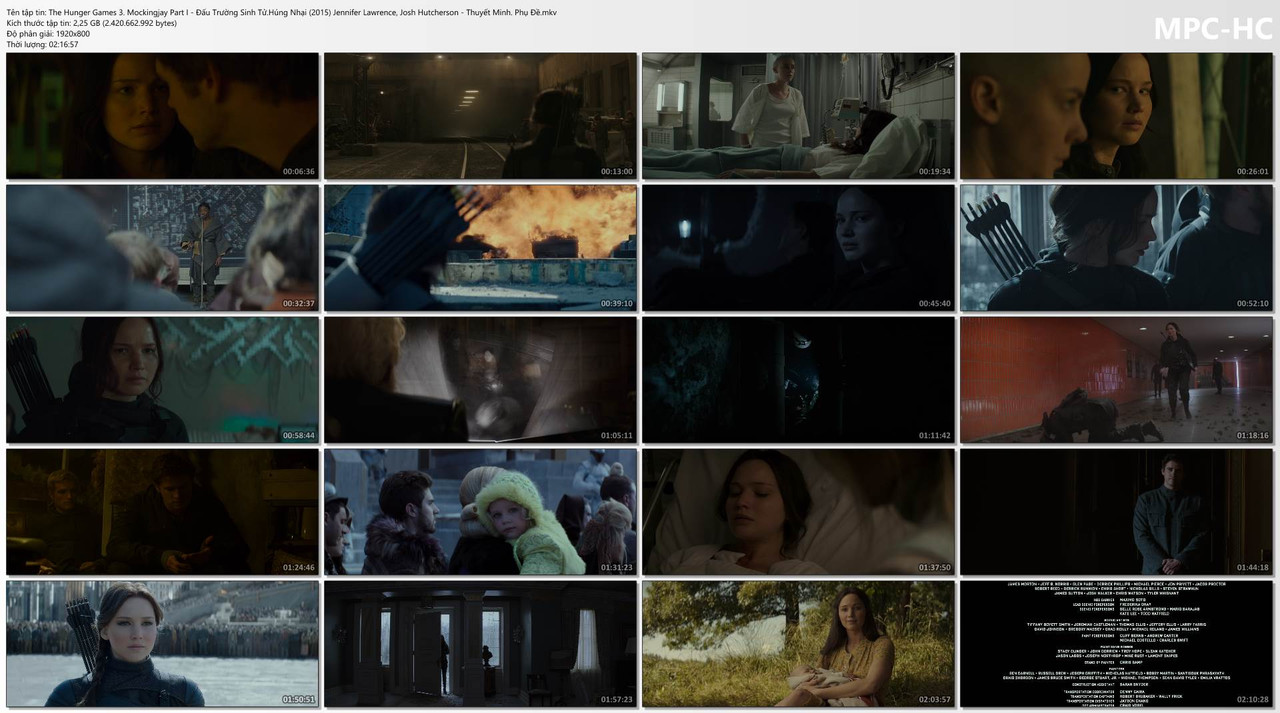Click the timestamp label 01:18:16
The height and width of the screenshot is (713, 1280).
click(x=1252, y=436)
